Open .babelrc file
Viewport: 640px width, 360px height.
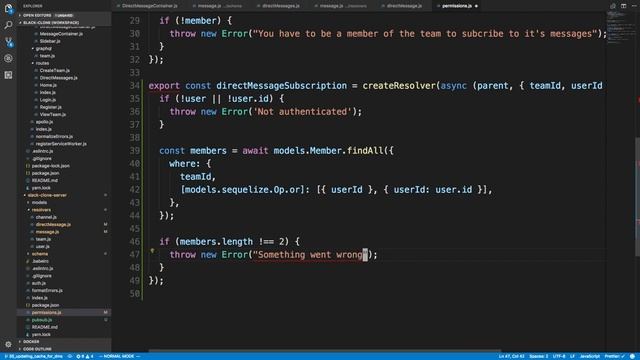(x=40, y=261)
